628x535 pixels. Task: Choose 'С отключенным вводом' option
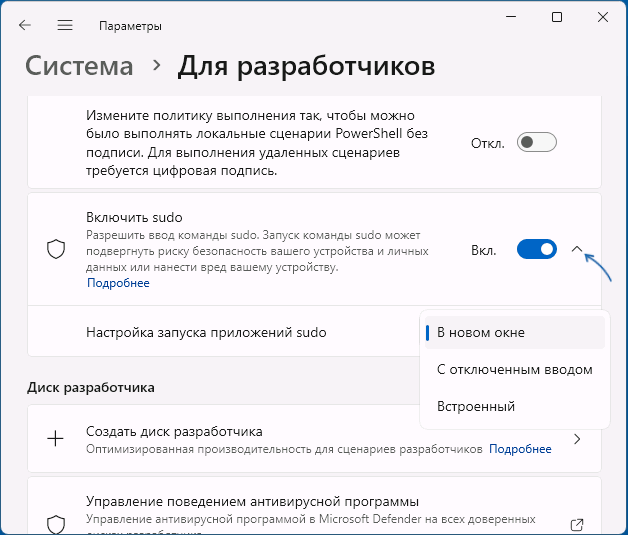pyautogui.click(x=515, y=369)
